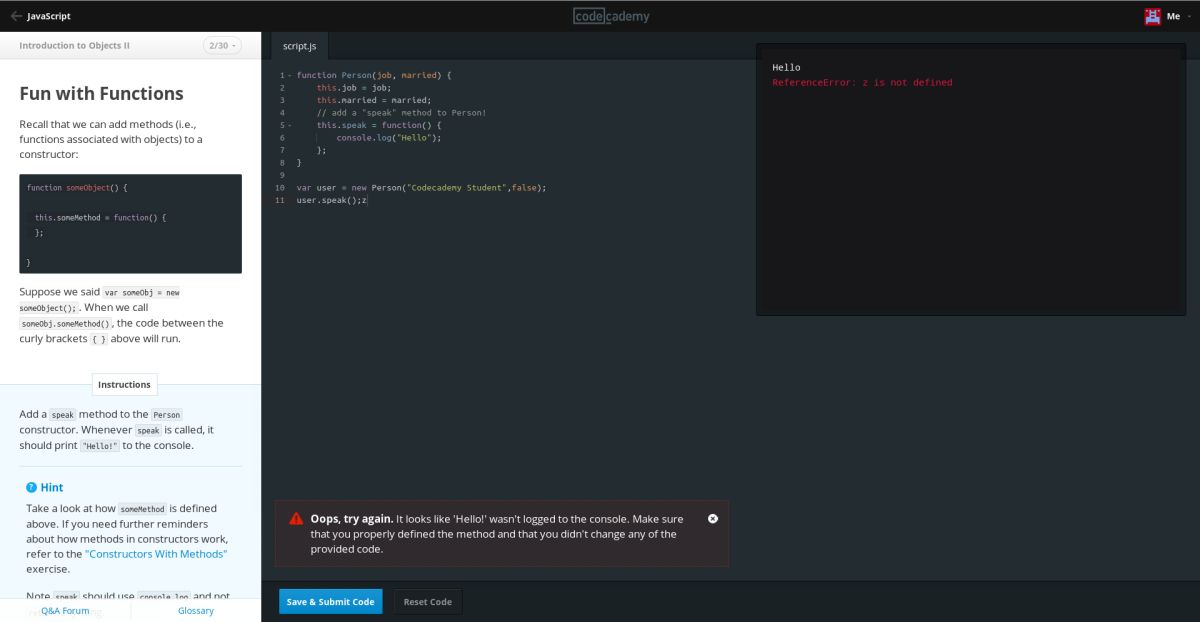Click the Hint question mark icon
The width and height of the screenshot is (1200, 622).
pyautogui.click(x=32, y=487)
